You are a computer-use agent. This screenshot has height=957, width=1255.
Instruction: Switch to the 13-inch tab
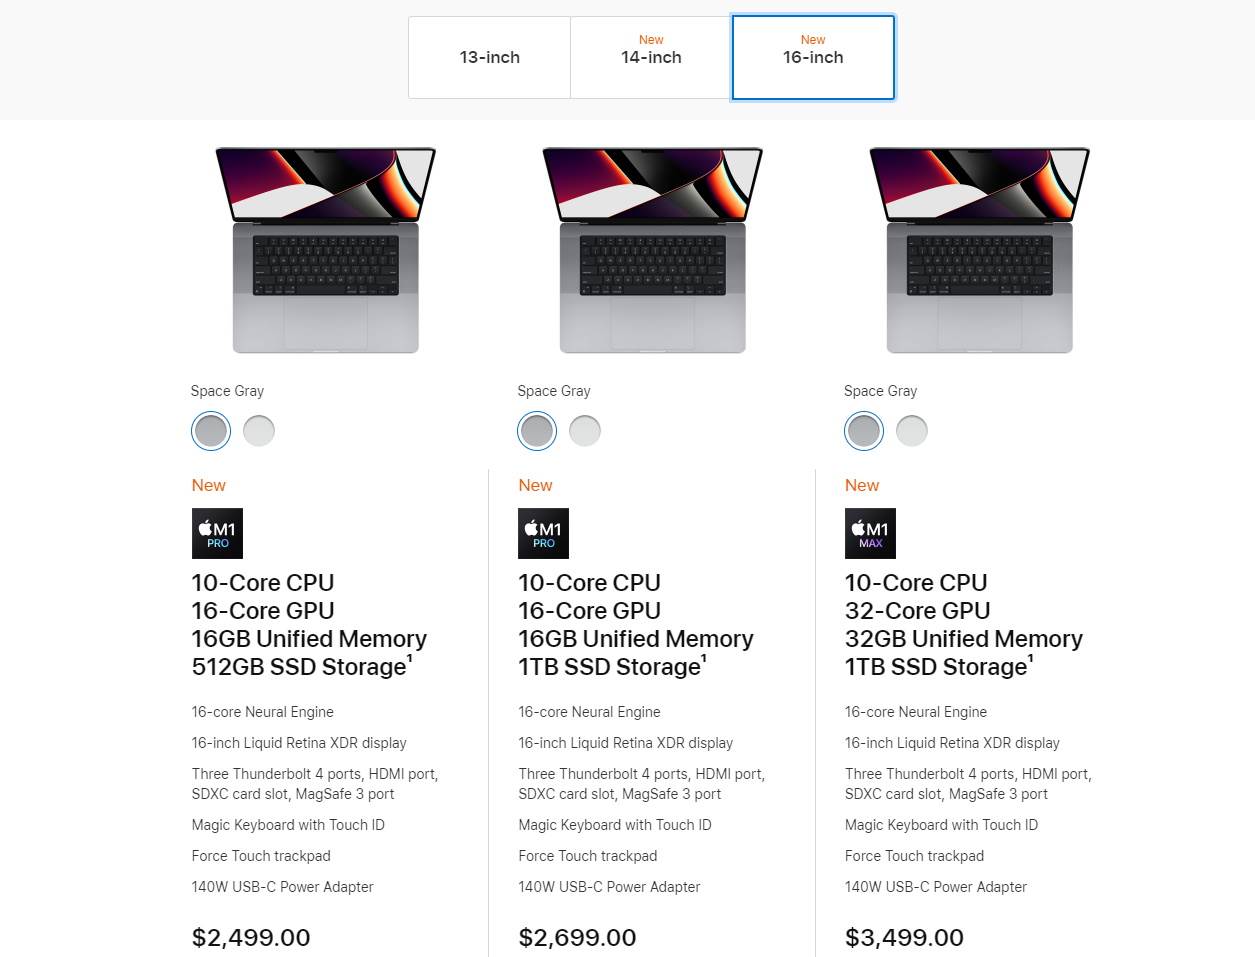point(489,57)
